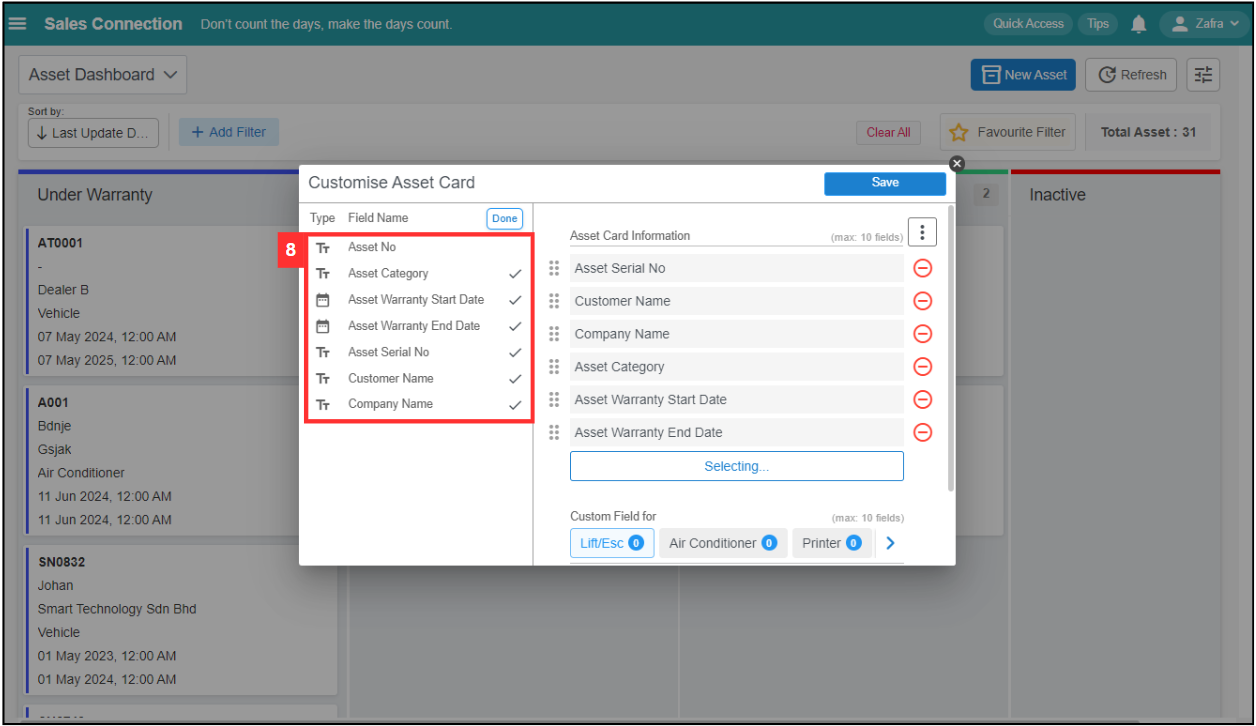
Task: Deselect Asset Warranty Start Date in the field list
Action: 419,300
